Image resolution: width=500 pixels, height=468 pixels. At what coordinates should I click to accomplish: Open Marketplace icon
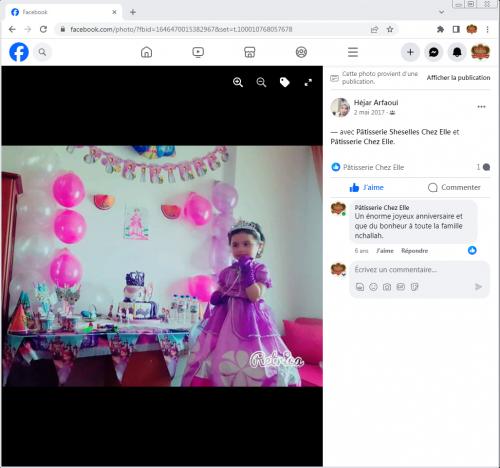click(x=250, y=52)
